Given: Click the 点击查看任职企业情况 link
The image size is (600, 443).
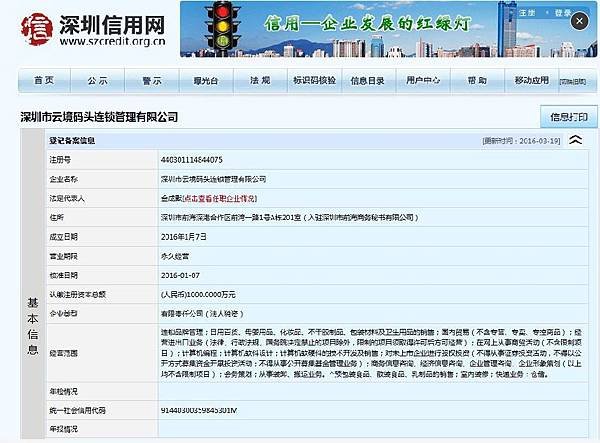Looking at the screenshot, I should pos(219,198).
